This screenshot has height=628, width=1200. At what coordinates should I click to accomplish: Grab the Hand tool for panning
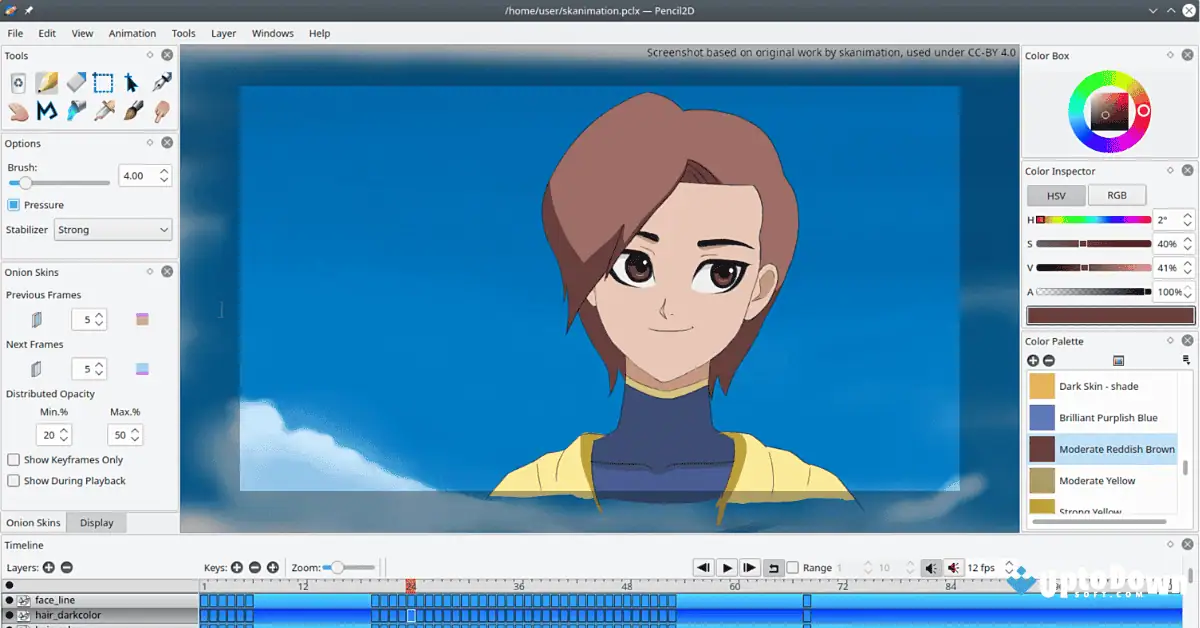pyautogui.click(x=18, y=110)
